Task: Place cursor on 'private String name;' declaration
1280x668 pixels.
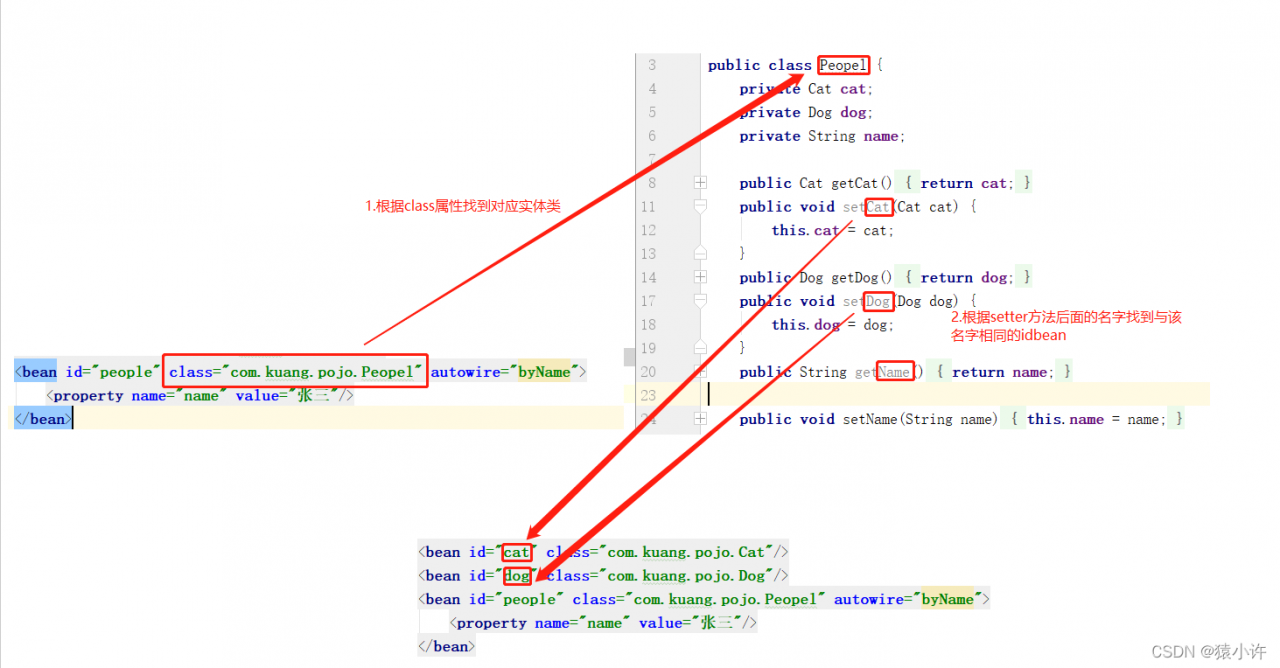Action: pyautogui.click(x=822, y=136)
